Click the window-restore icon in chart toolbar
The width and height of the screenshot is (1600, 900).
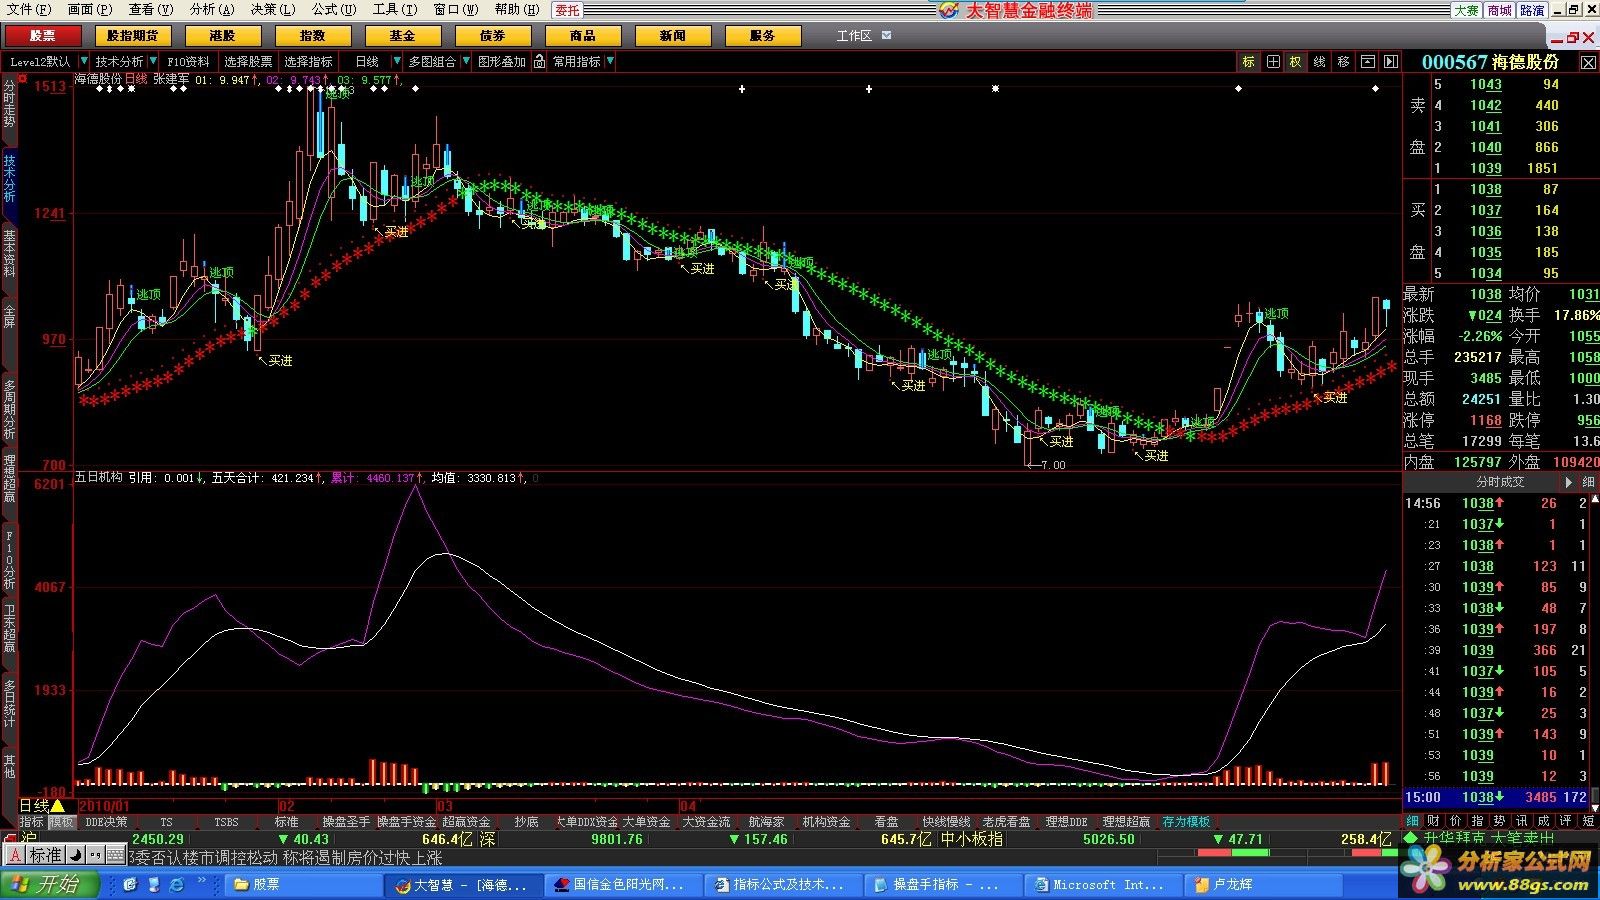[x=1367, y=62]
